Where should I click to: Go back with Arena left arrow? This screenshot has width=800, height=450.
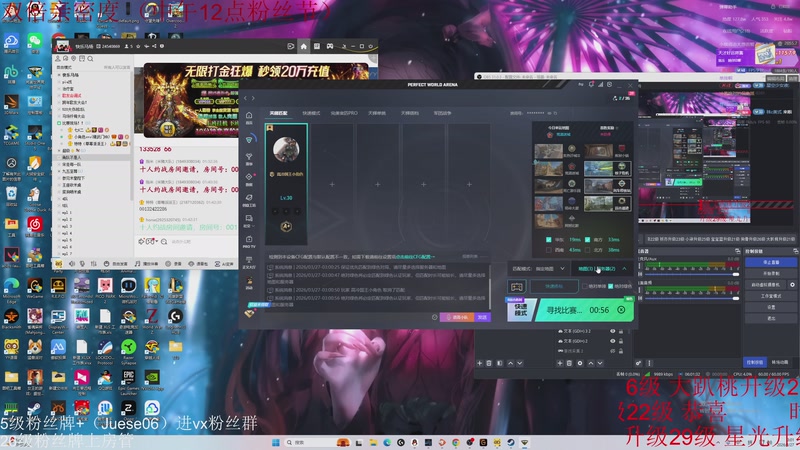tap(245, 97)
